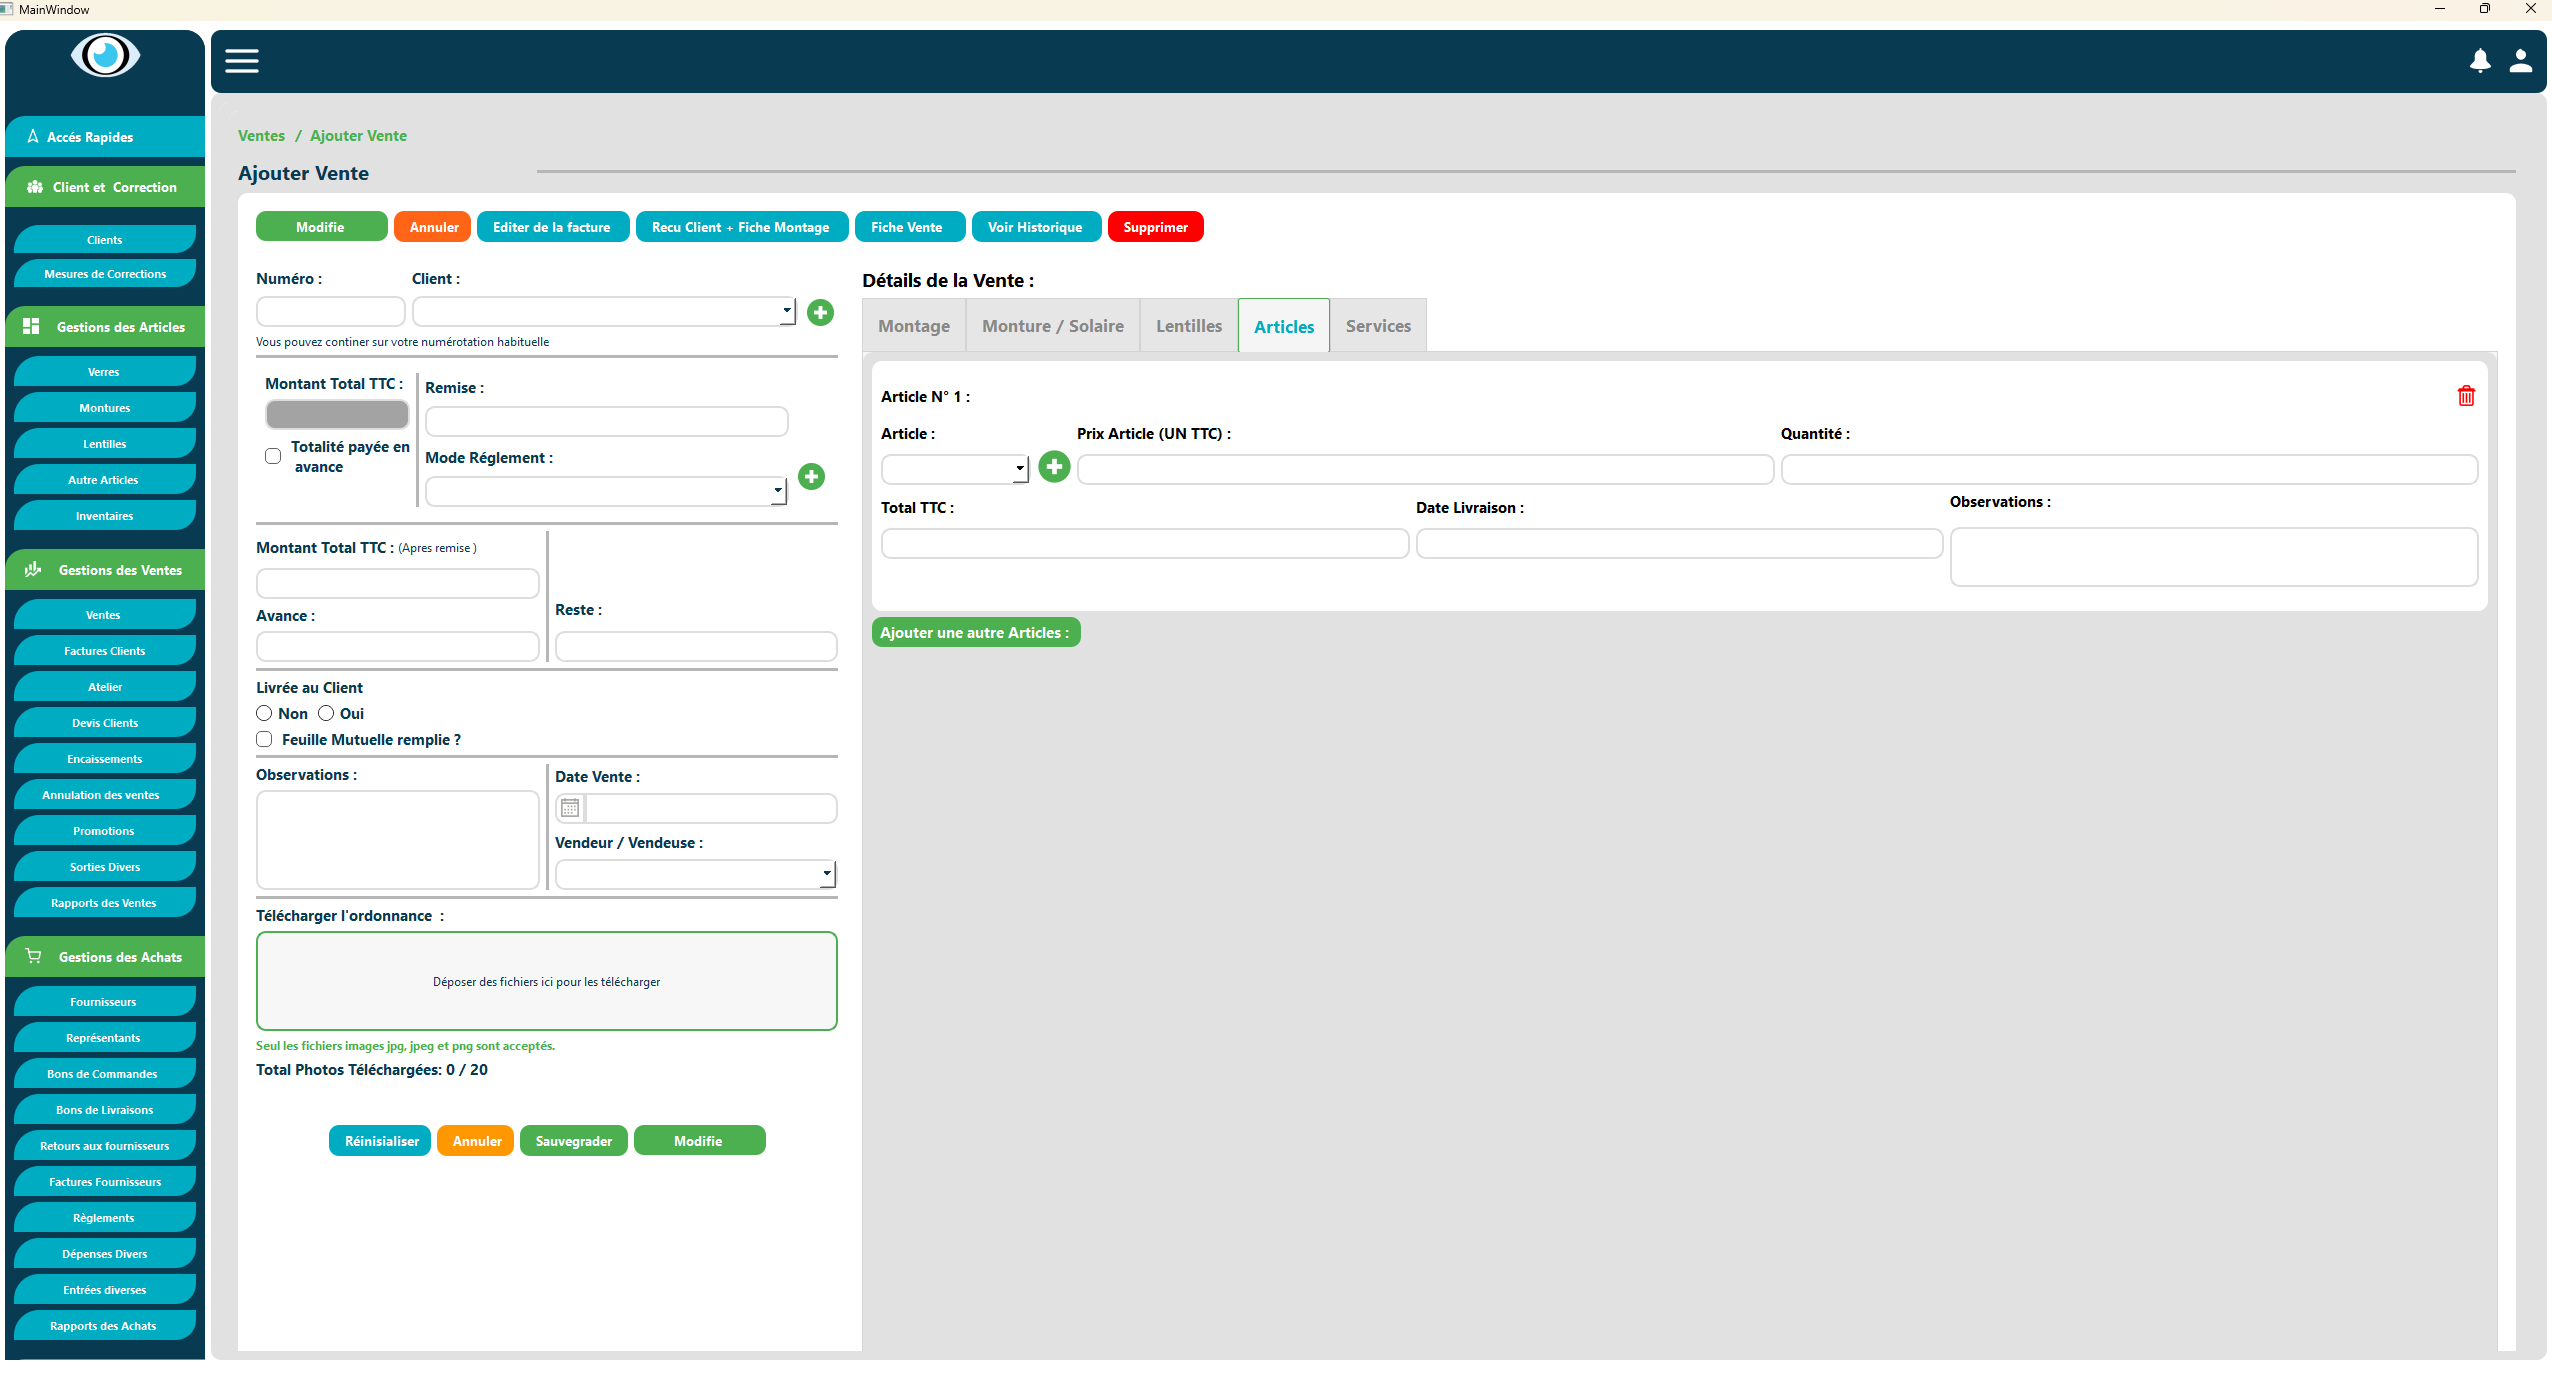Check Feuille Mutuelle remplie checkbox
This screenshot has width=2552, height=1383.
point(264,739)
